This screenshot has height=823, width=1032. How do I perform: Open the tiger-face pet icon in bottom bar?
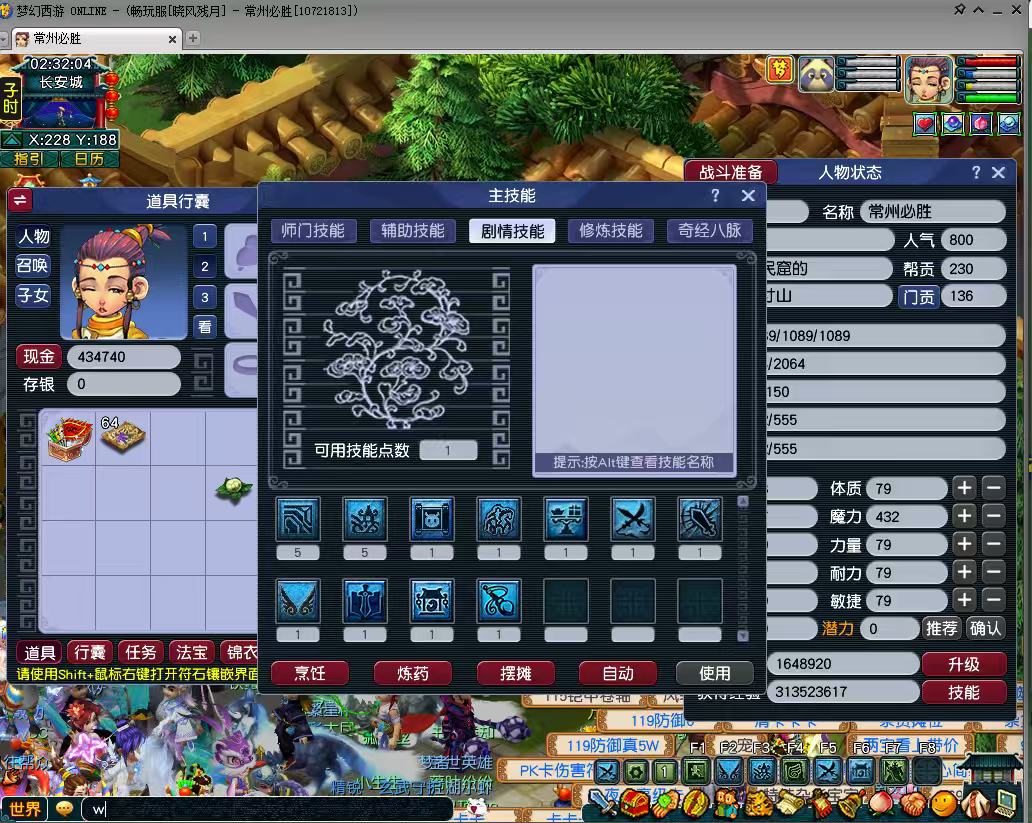coord(758,804)
